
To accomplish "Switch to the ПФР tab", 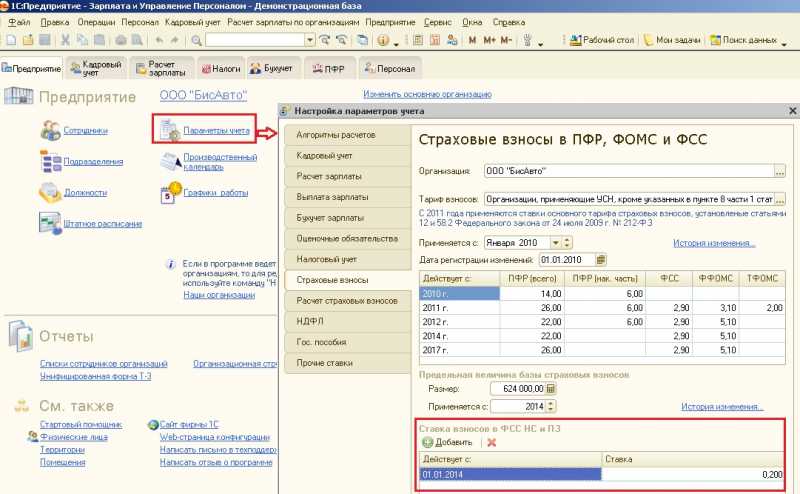I will pyautogui.click(x=329, y=69).
